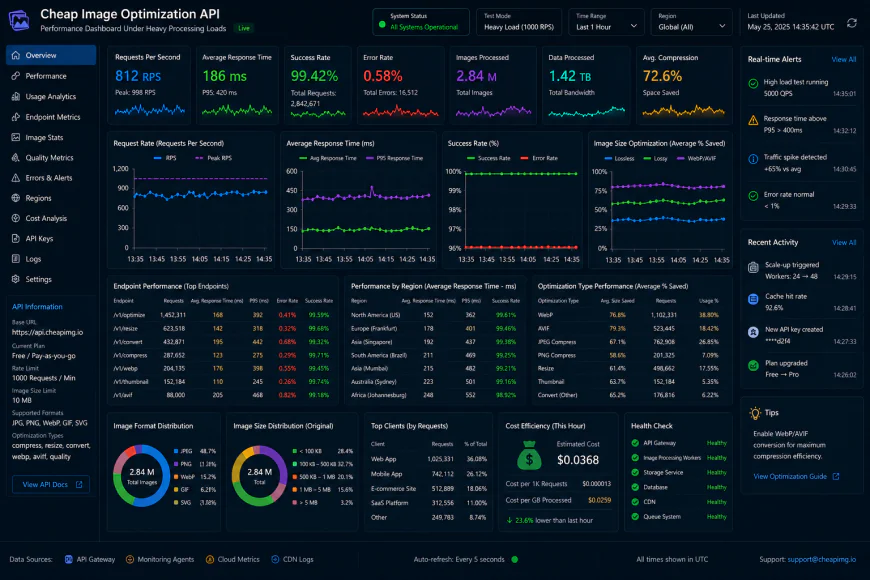Click View All in Recent Activity
The image size is (870, 580).
tap(843, 243)
